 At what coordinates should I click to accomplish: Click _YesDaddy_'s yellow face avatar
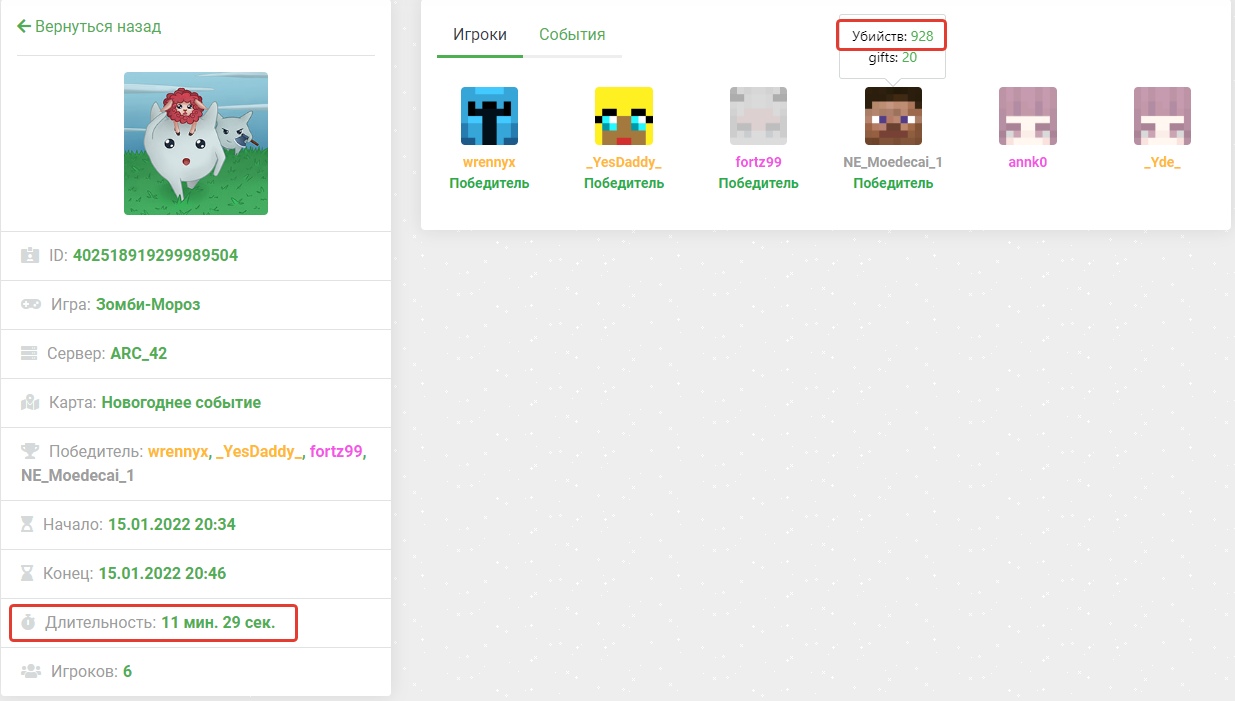[x=623, y=115]
